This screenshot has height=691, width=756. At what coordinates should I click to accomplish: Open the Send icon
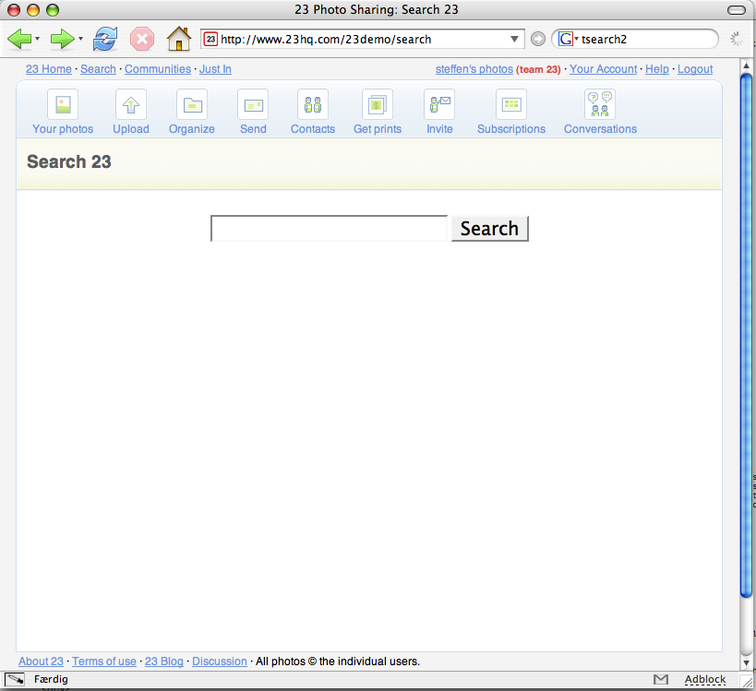tap(253, 104)
